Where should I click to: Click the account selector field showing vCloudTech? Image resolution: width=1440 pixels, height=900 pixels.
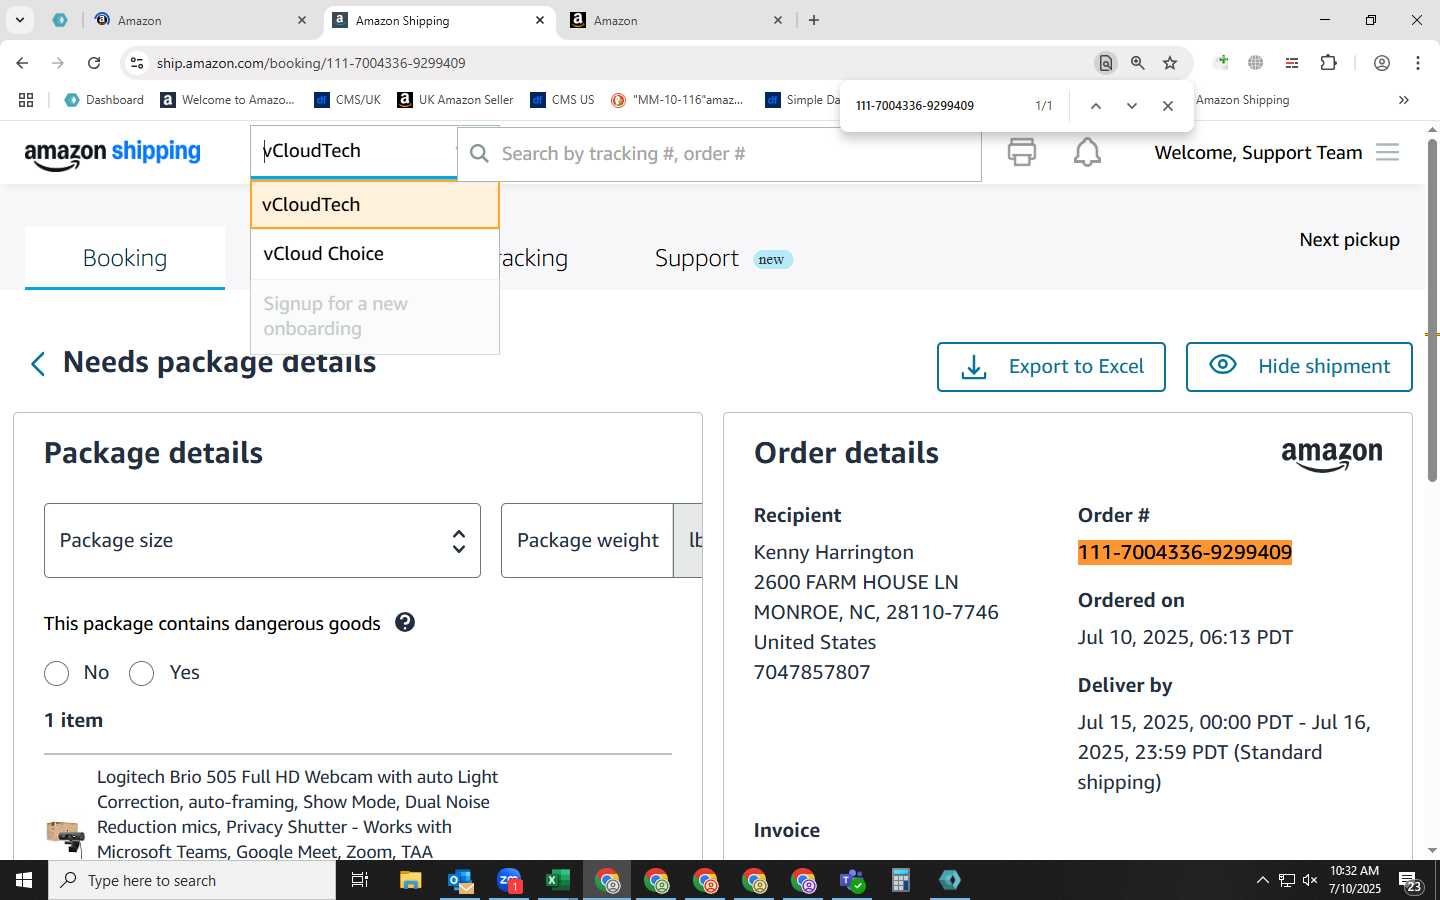354,151
